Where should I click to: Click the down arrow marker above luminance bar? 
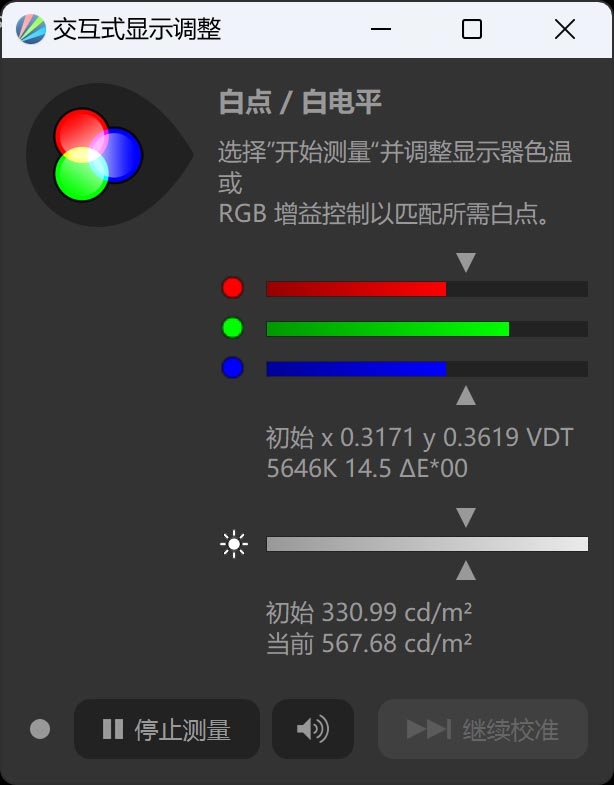(x=466, y=518)
